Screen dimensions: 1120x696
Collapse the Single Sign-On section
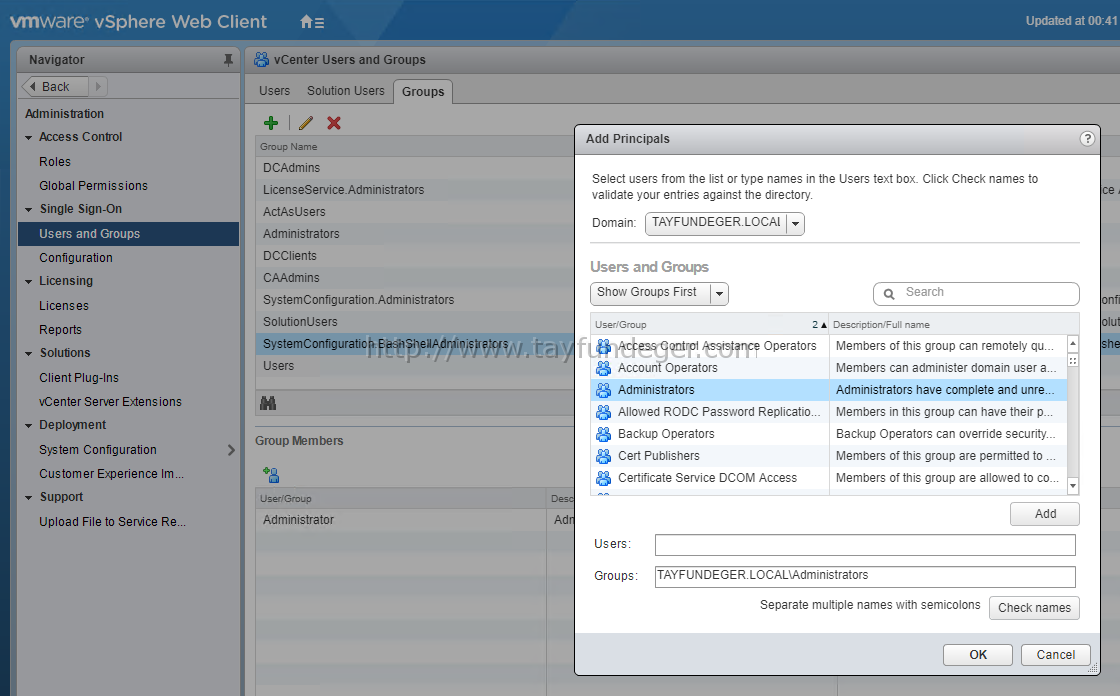pos(29,209)
